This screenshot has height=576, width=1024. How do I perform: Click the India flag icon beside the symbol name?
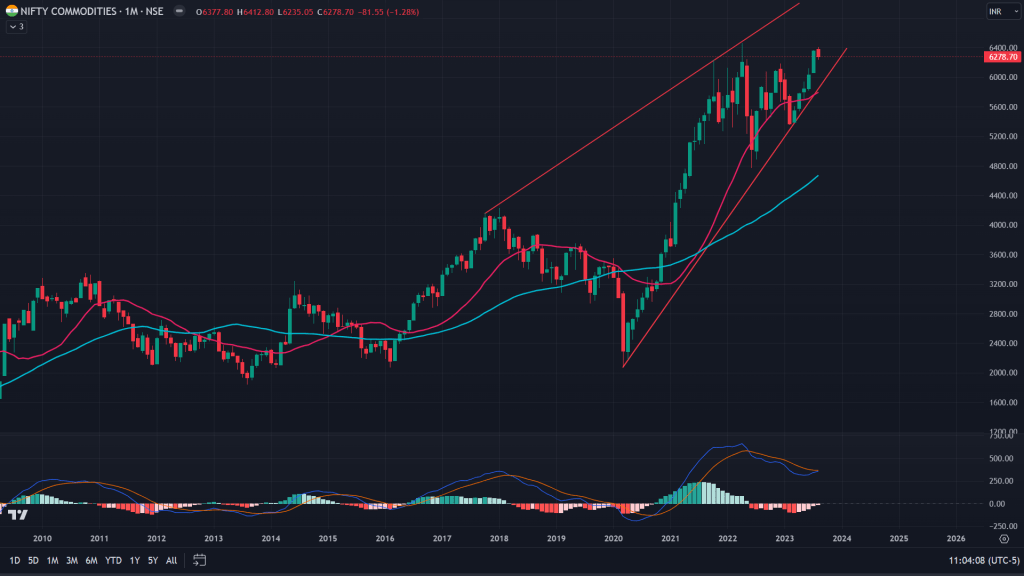pos(12,11)
